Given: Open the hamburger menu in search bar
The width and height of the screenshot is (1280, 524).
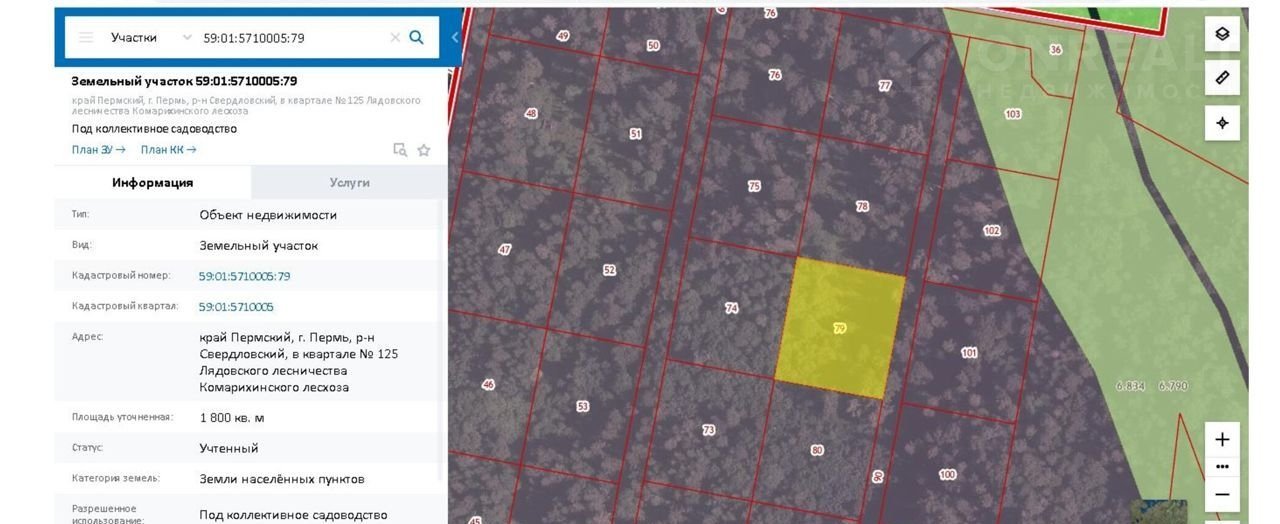Looking at the screenshot, I should 86,37.
